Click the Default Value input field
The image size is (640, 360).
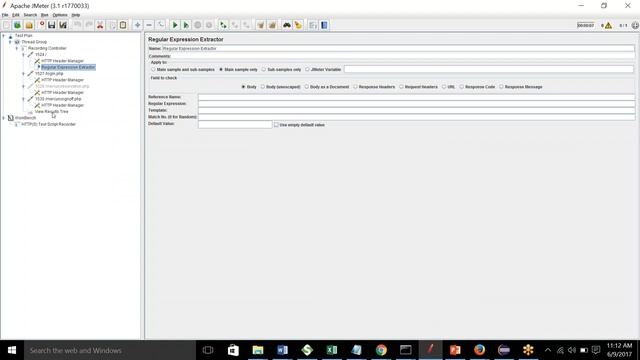[235, 124]
